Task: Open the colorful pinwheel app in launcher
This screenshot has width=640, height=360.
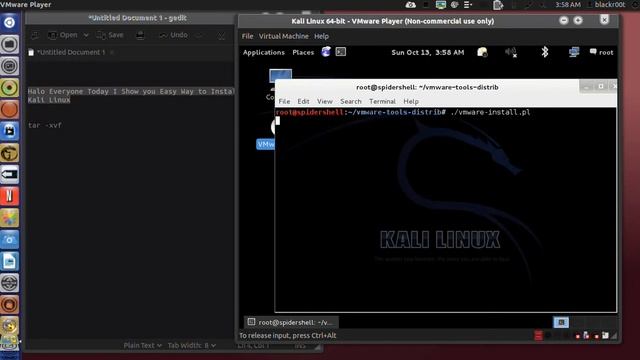Action: [x=9, y=218]
